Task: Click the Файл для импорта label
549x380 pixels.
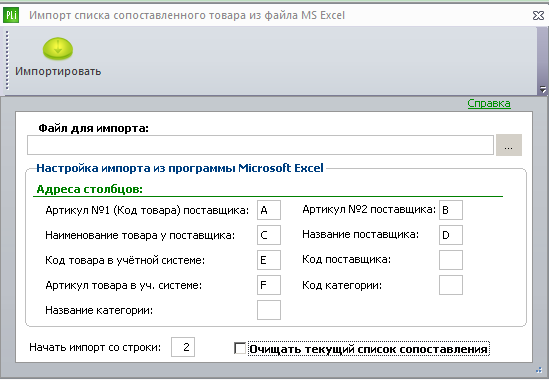Action: pyautogui.click(x=93, y=129)
